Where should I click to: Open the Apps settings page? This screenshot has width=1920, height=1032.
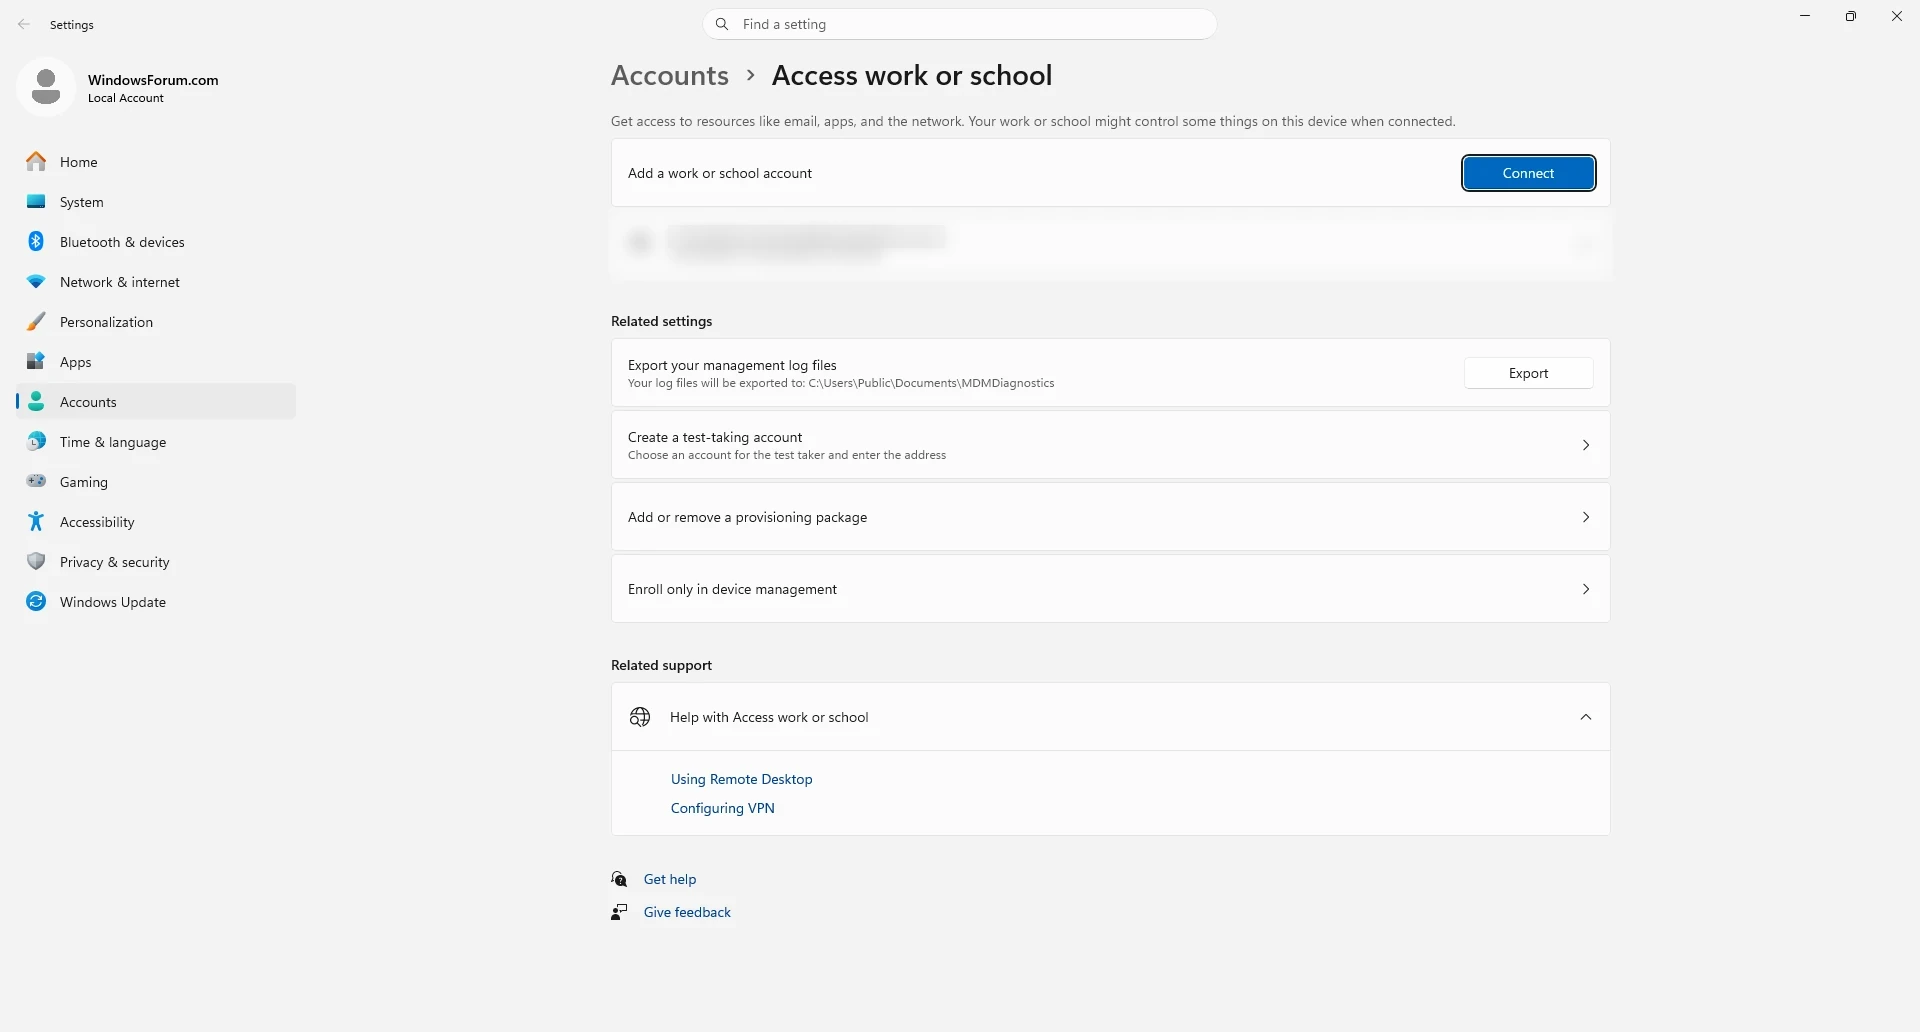pyautogui.click(x=156, y=362)
